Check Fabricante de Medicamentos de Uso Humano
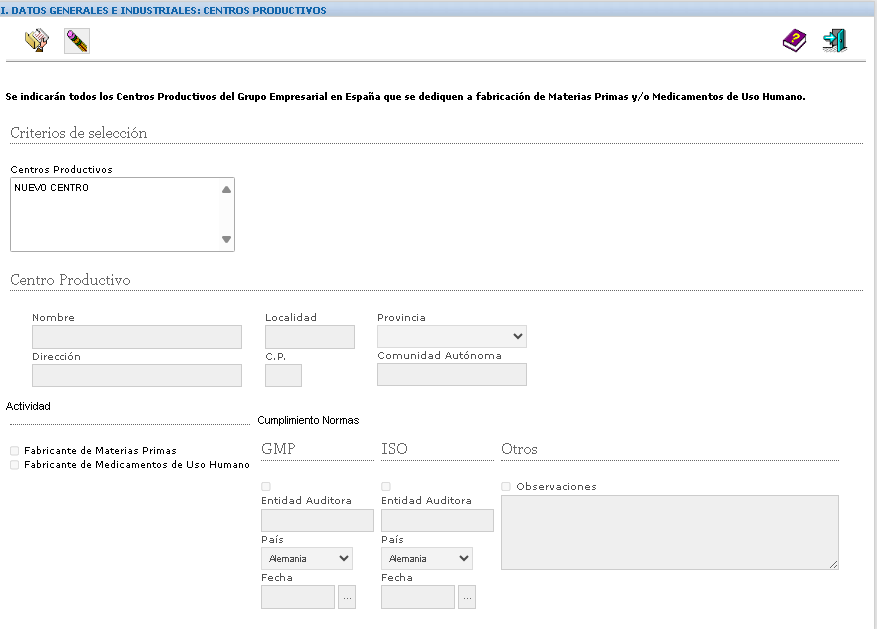The height and width of the screenshot is (629, 877). [14, 465]
